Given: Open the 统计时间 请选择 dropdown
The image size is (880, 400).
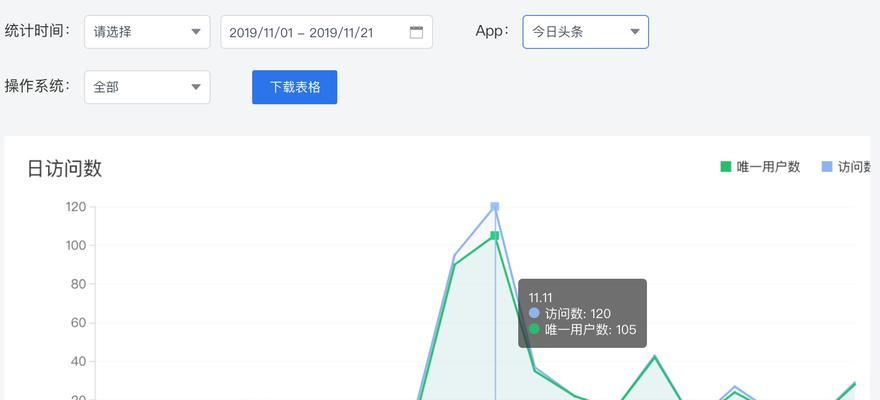Looking at the screenshot, I should (147, 32).
